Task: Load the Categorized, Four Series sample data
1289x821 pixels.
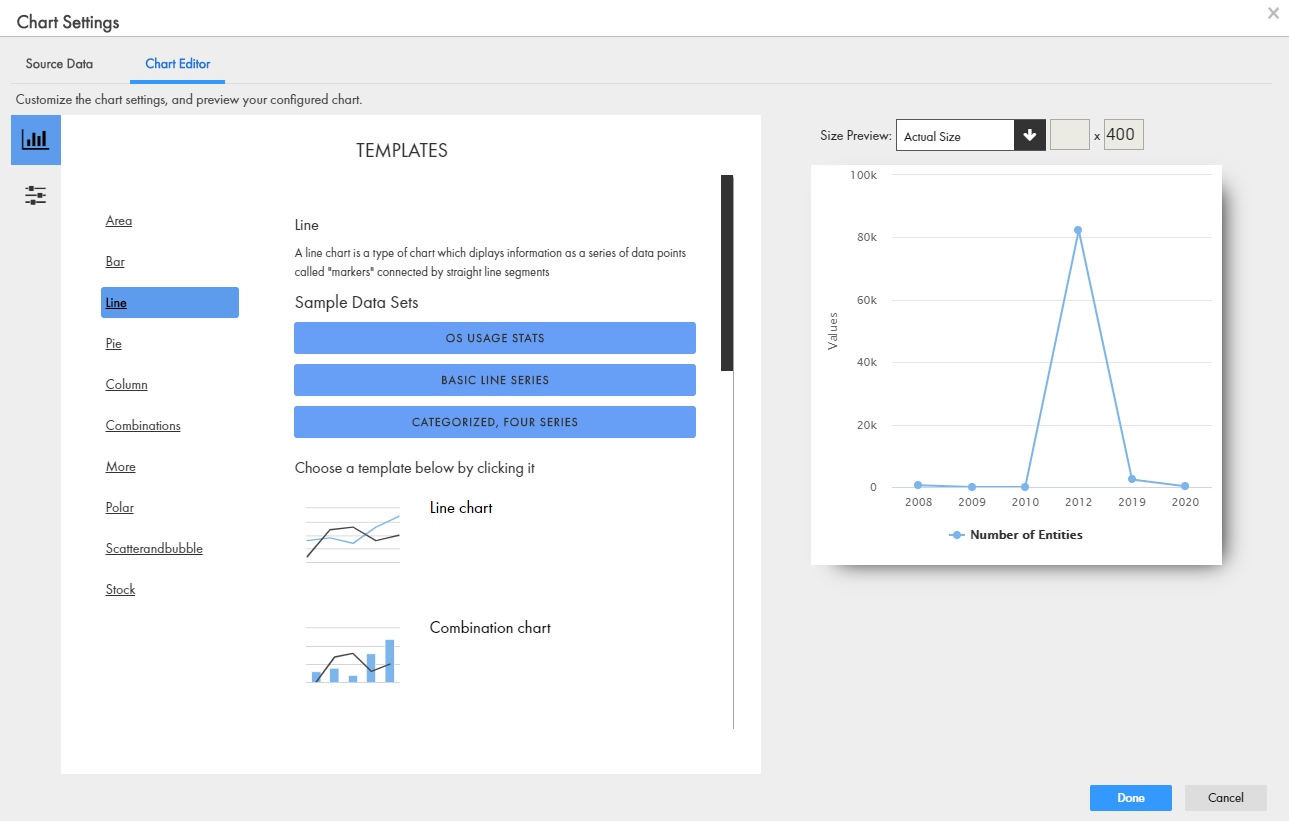Action: (x=495, y=422)
